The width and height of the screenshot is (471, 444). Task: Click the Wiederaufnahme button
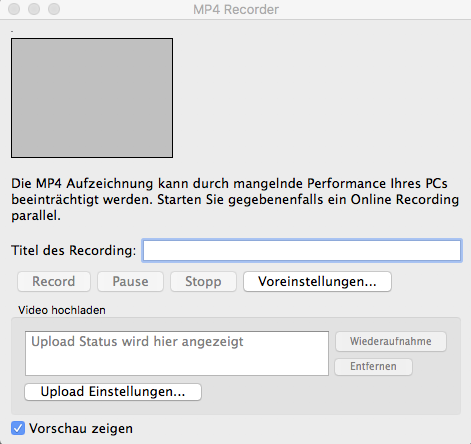[391, 341]
